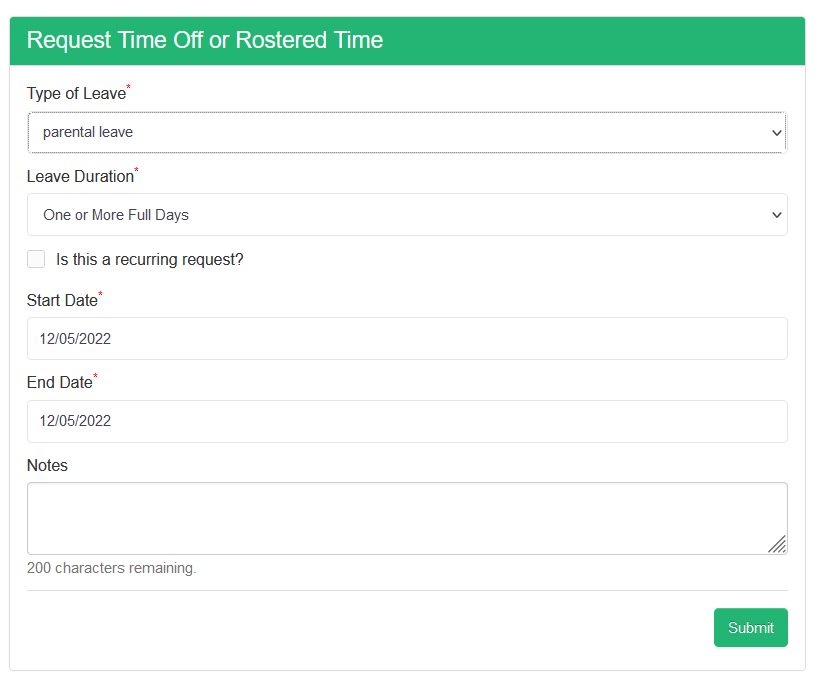831x690 pixels.
Task: Focus the Start Date input field
Action: pos(407,339)
